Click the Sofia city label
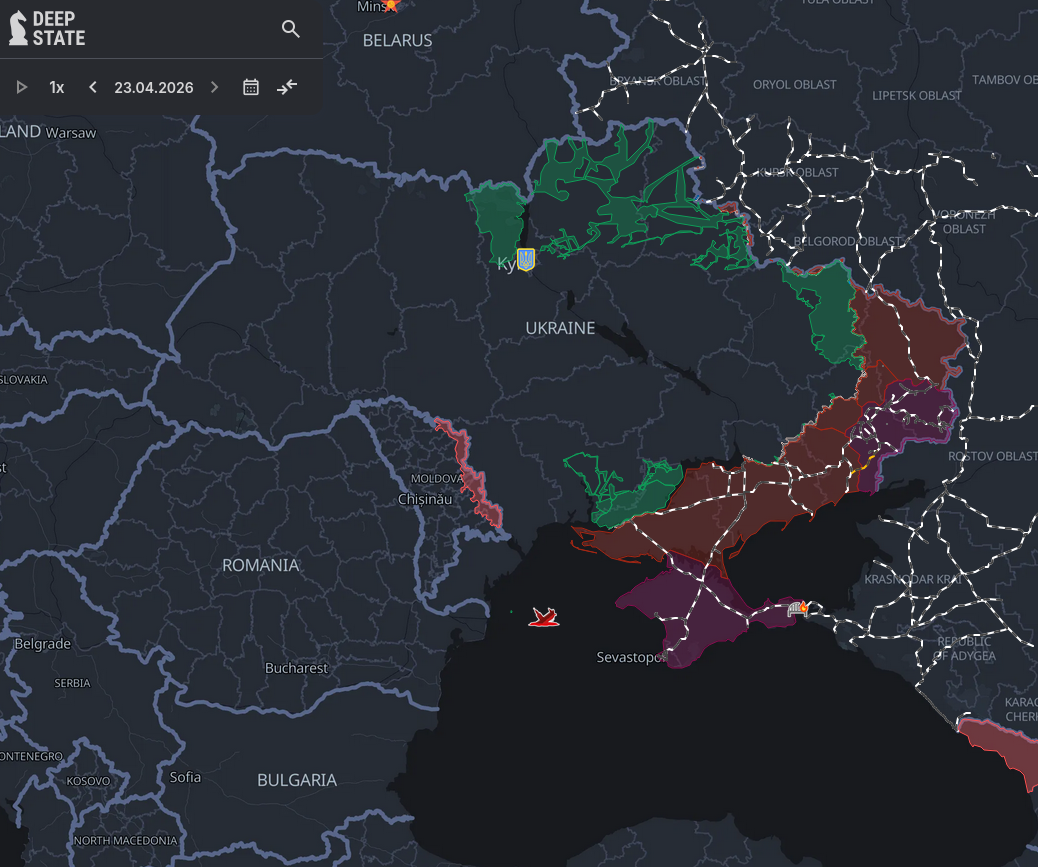 (185, 777)
